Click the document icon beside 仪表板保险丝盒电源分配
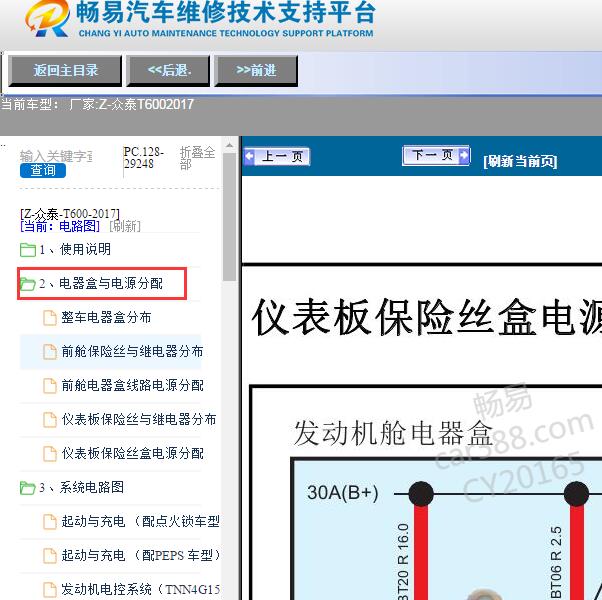602x600 pixels. [x=50, y=454]
